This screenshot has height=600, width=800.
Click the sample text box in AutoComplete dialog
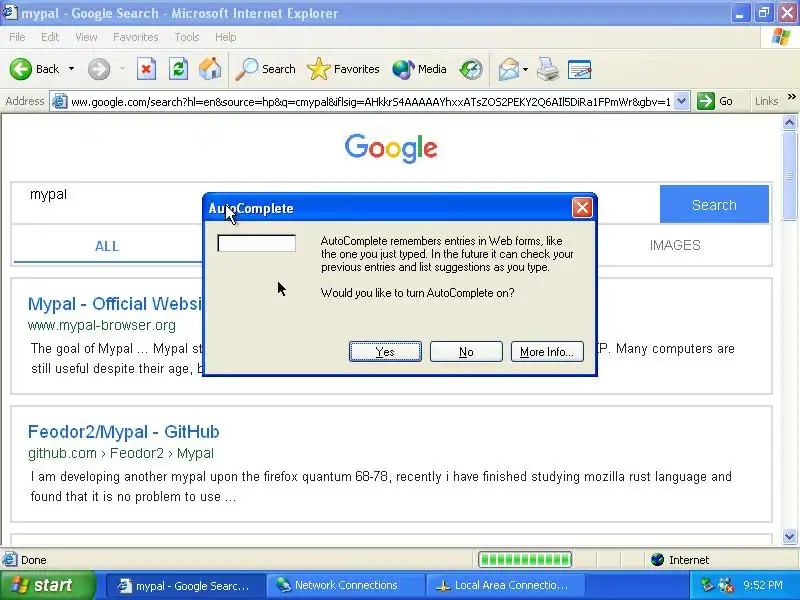click(x=257, y=243)
